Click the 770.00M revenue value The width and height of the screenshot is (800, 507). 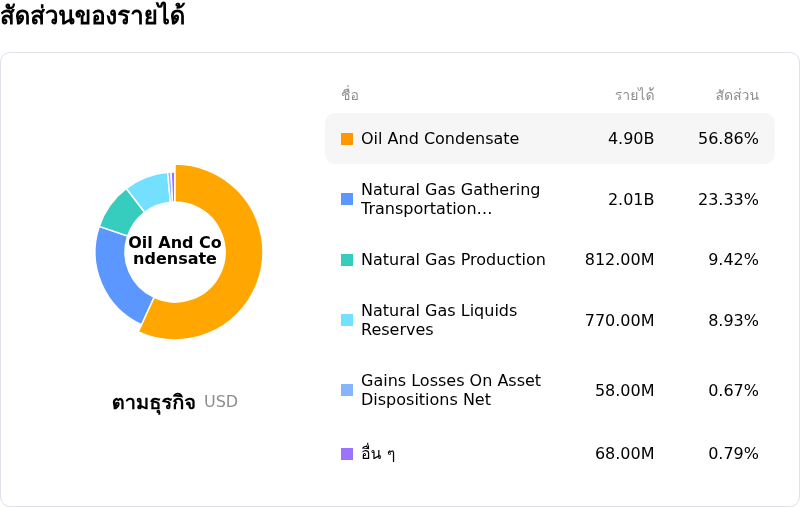(619, 320)
